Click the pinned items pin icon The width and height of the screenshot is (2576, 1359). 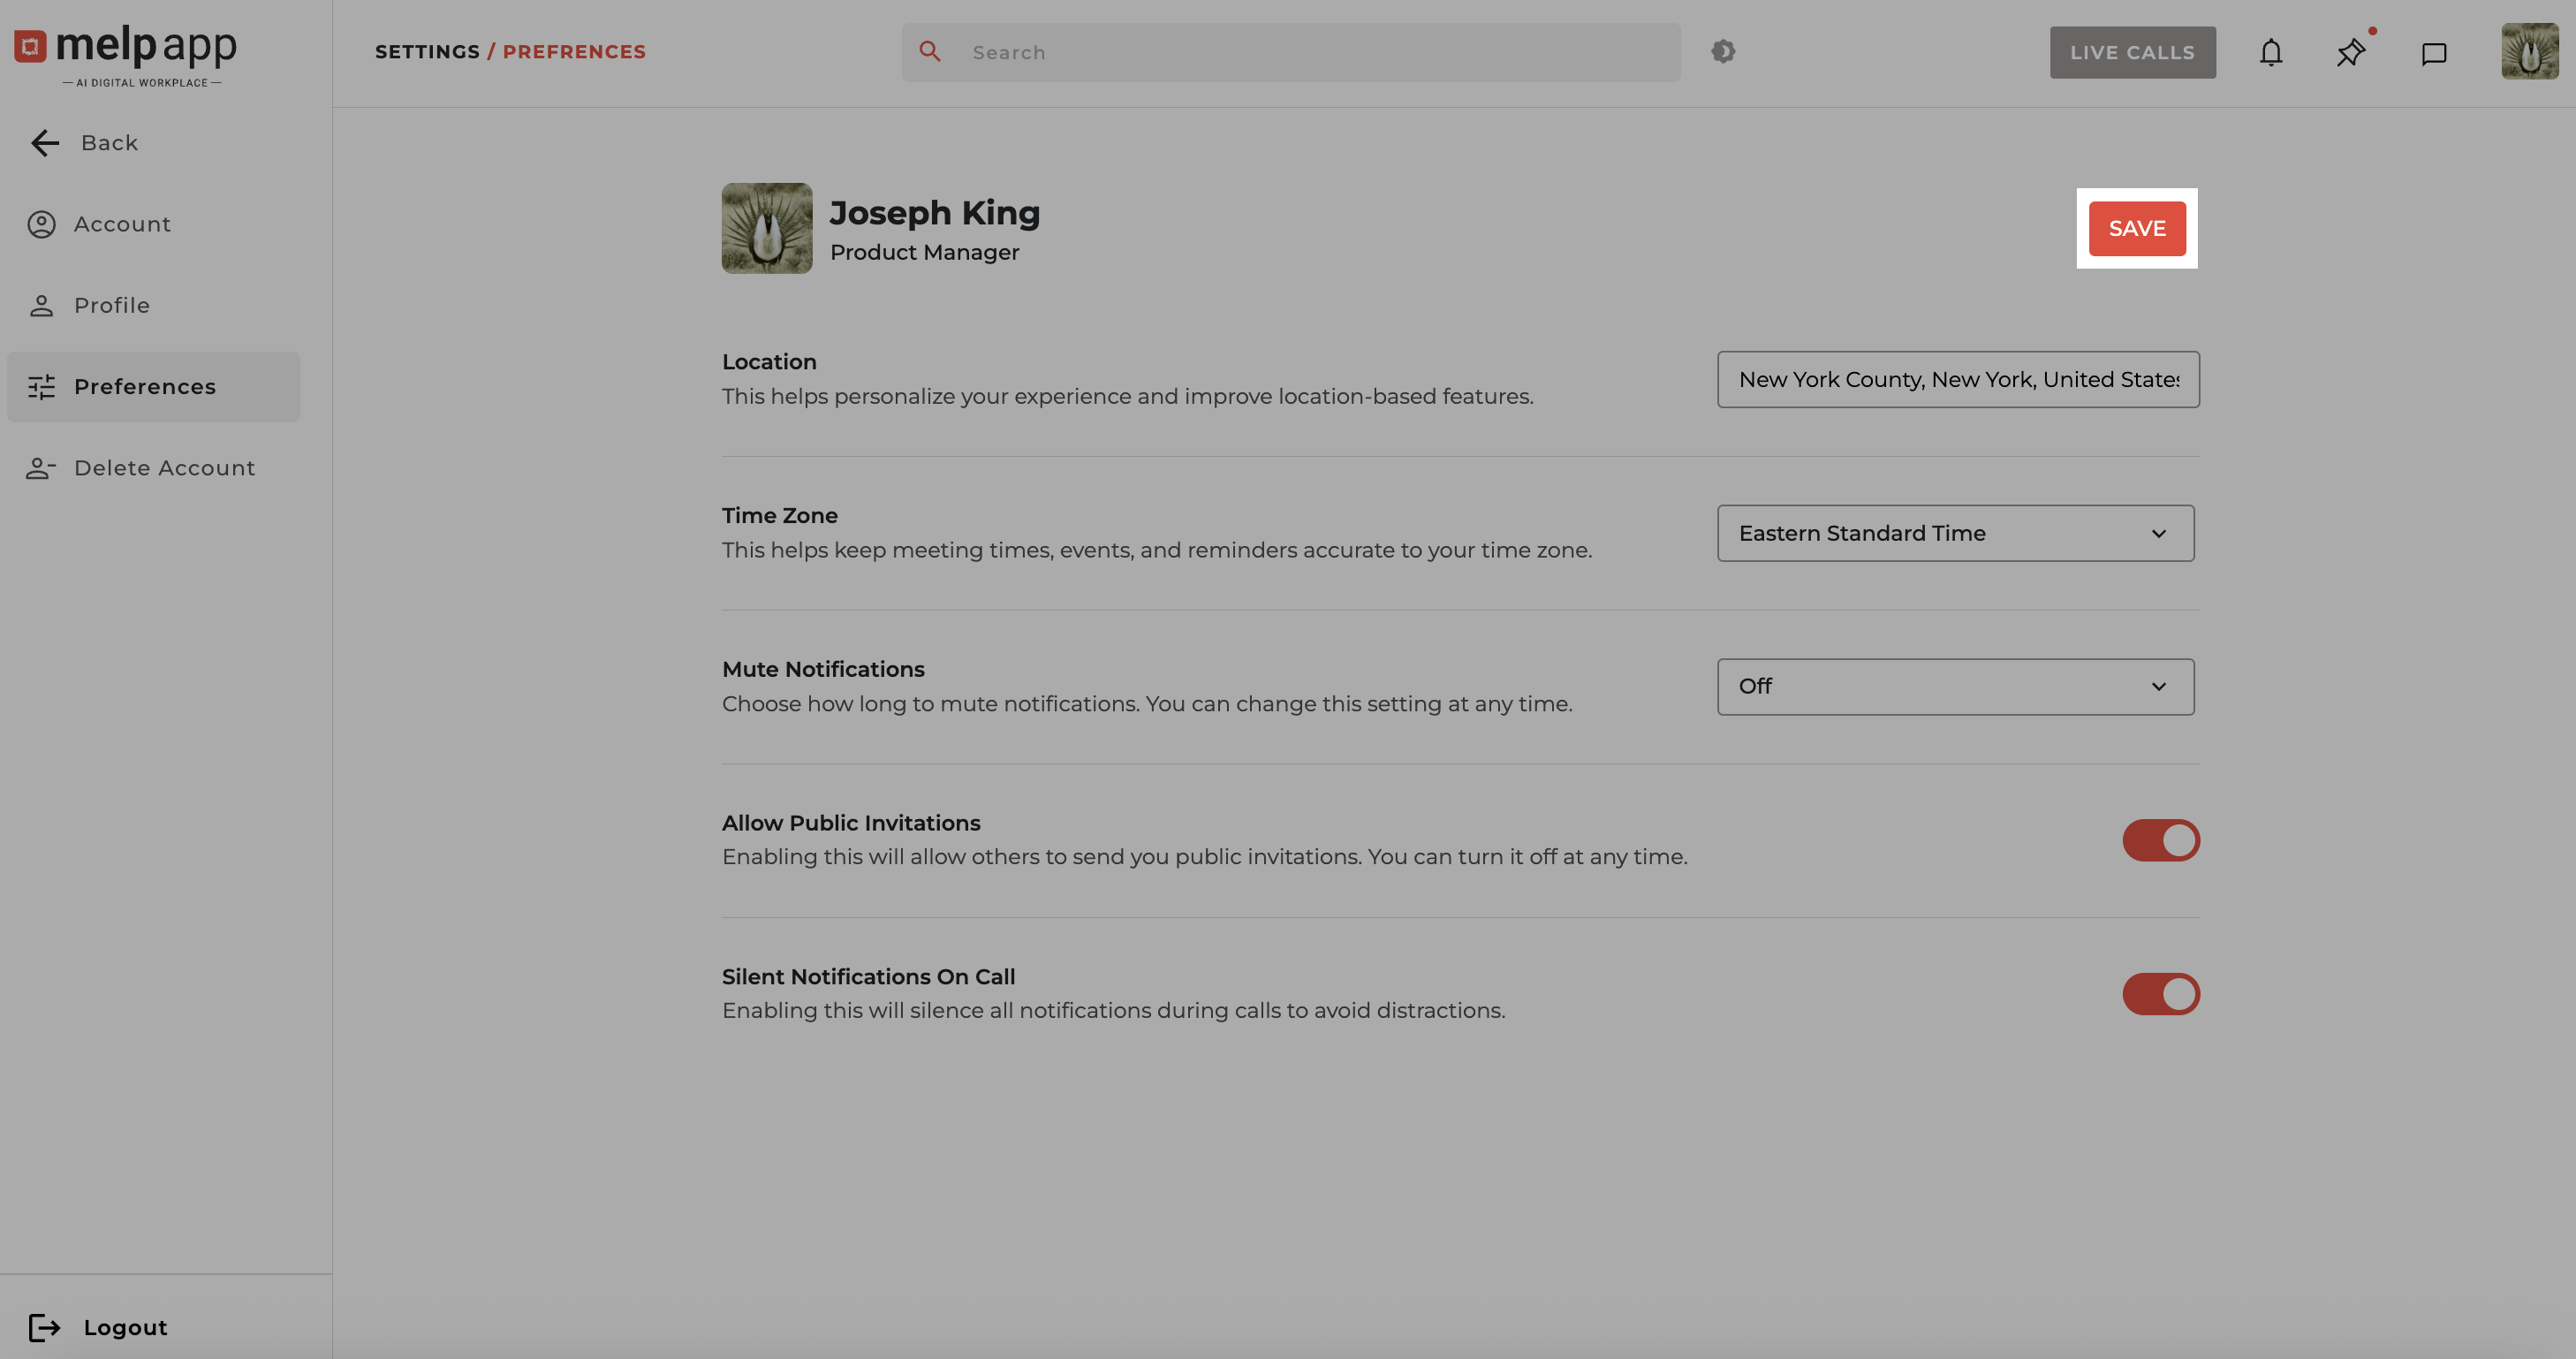2350,52
